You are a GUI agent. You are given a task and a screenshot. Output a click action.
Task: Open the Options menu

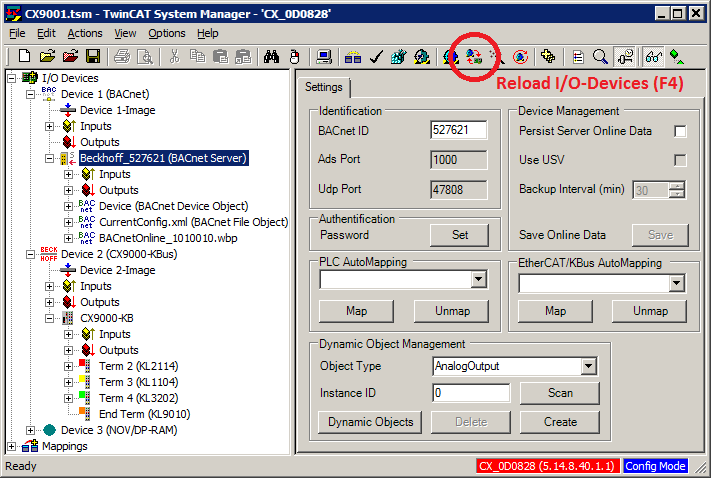[167, 33]
